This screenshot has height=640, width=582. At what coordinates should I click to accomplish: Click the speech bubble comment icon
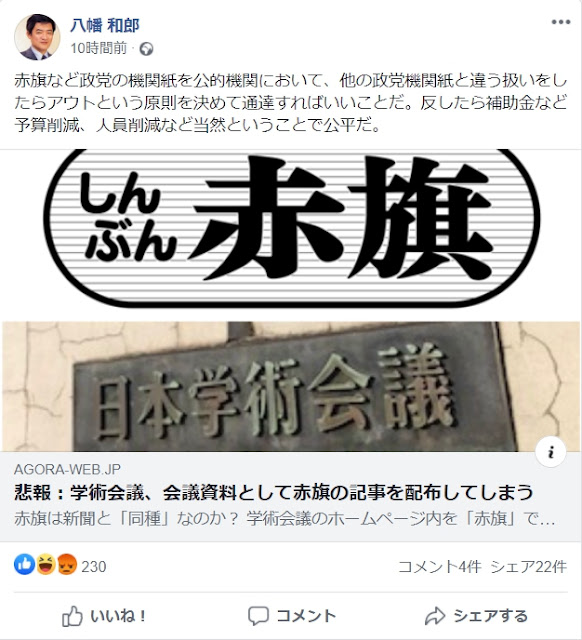click(258, 616)
